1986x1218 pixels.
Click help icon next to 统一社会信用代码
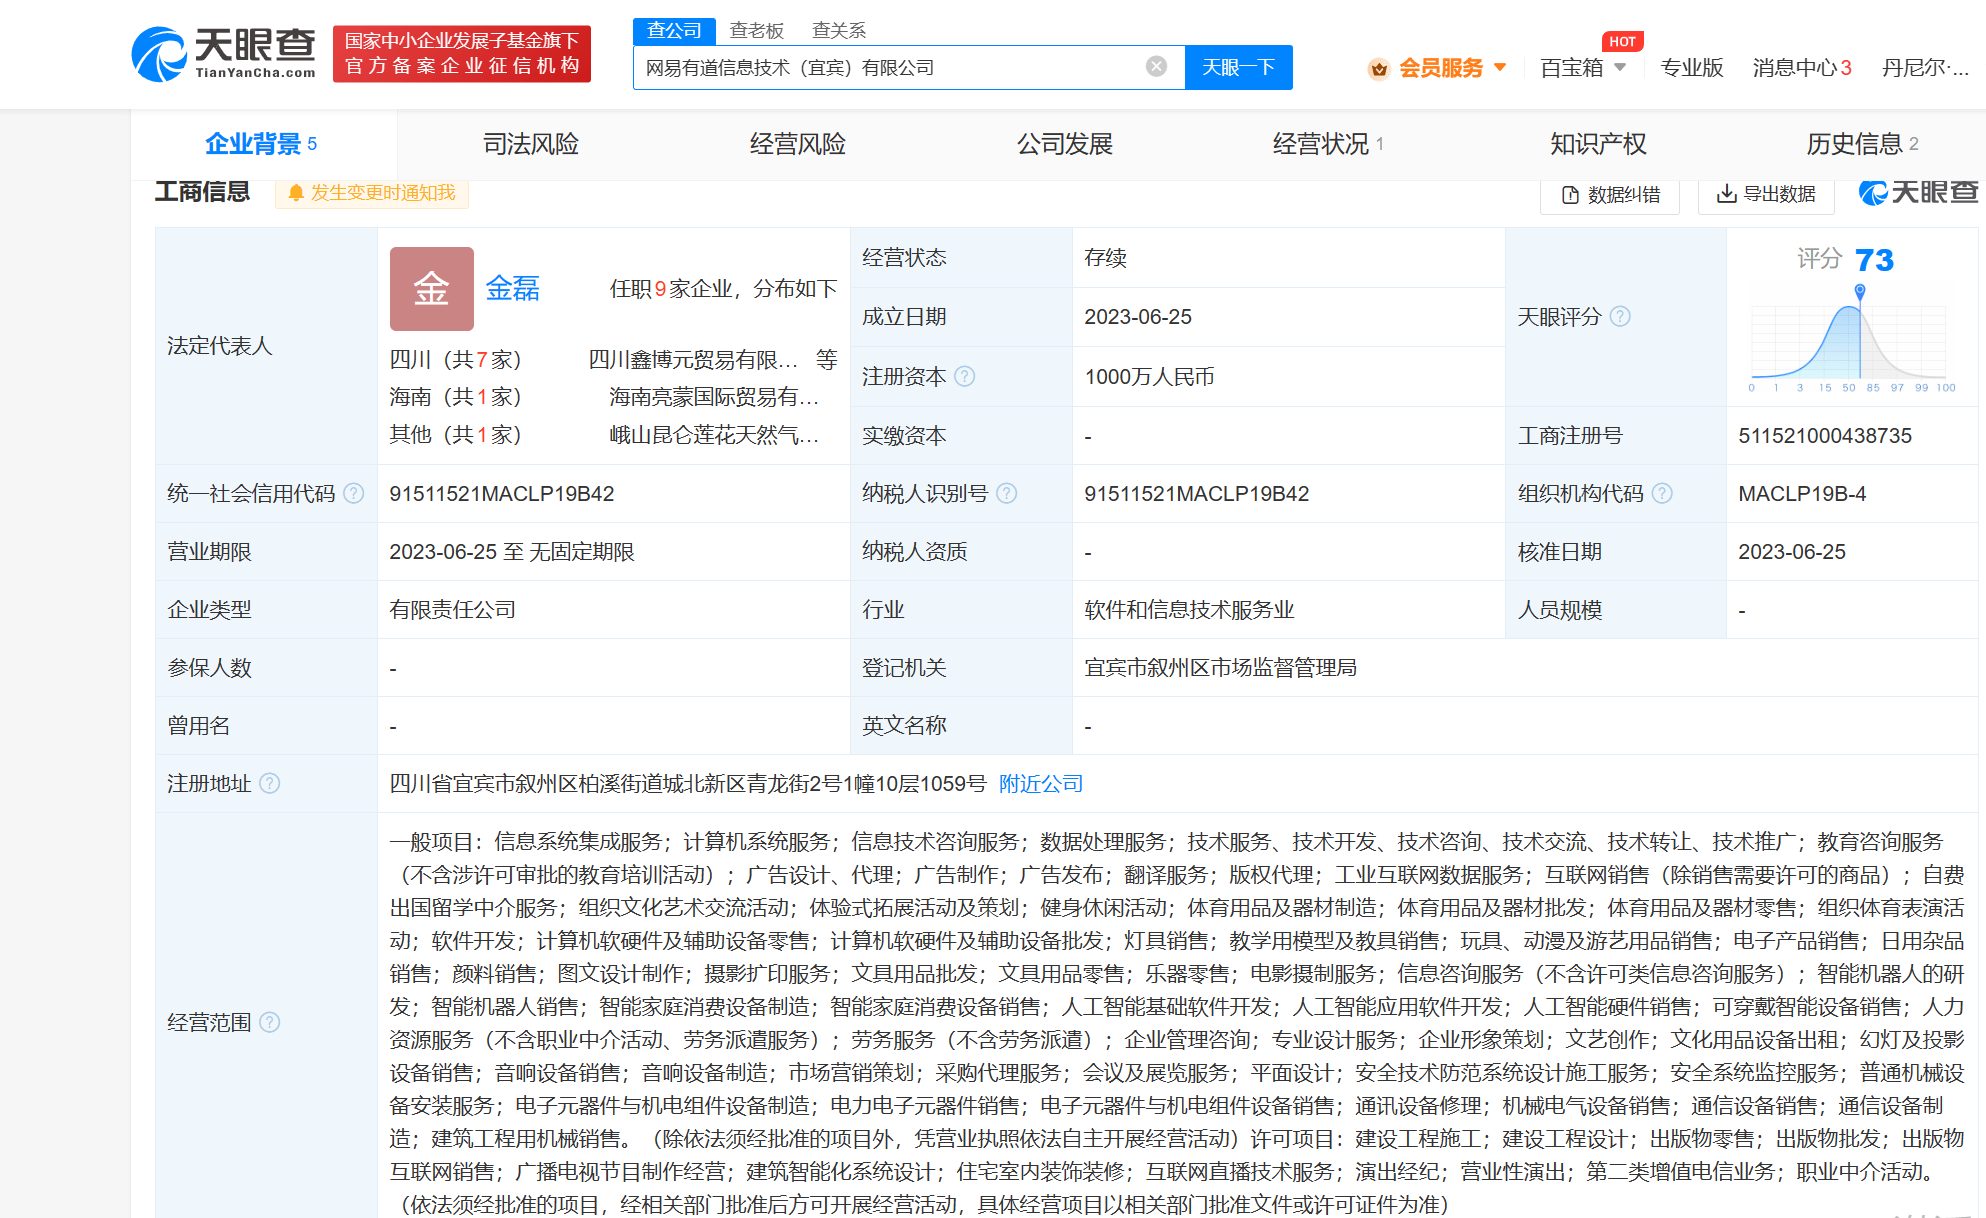354,494
